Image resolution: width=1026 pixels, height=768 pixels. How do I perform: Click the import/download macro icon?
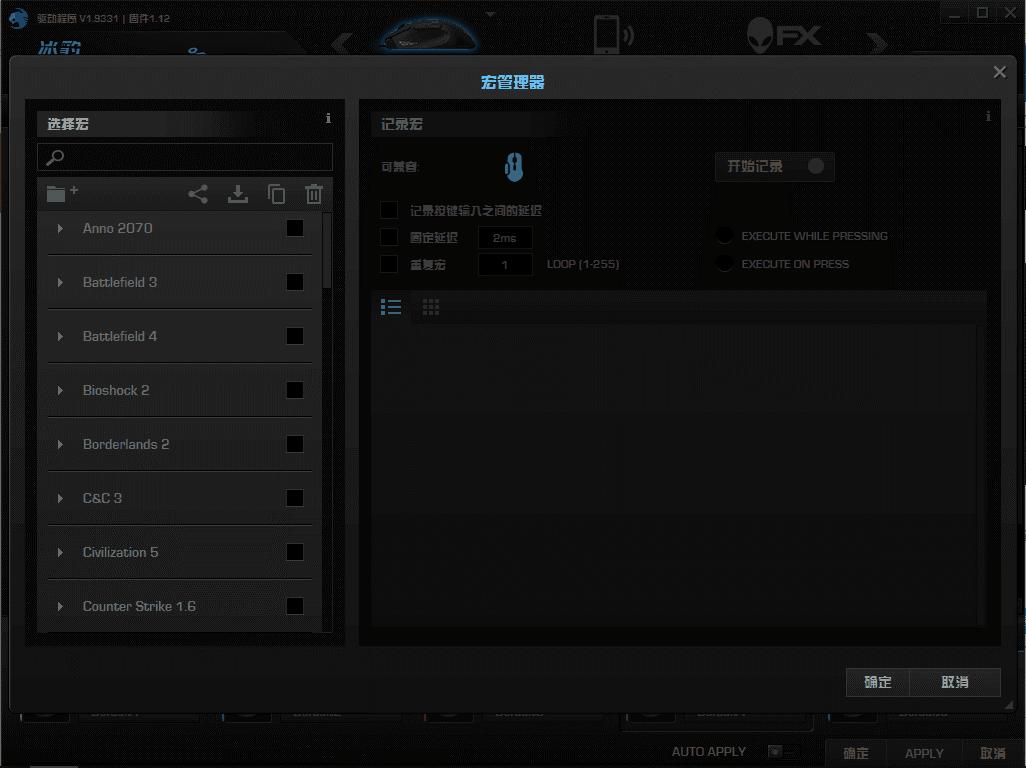238,194
